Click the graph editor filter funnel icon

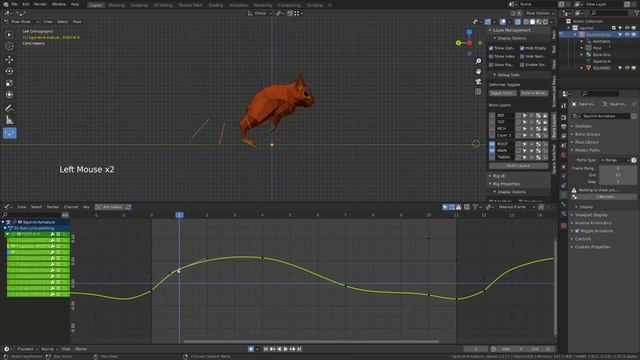click(x=475, y=207)
